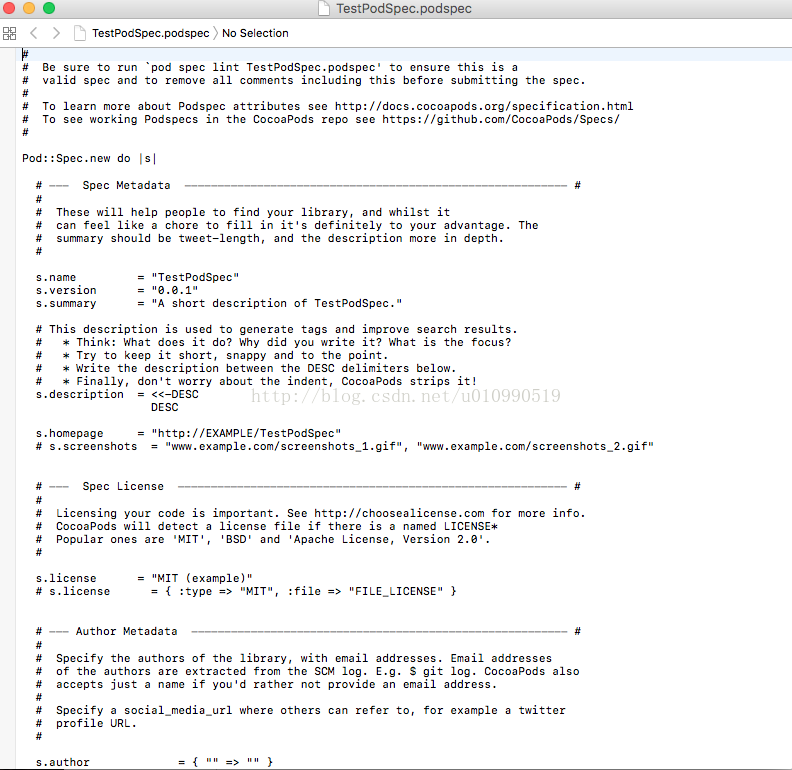Click the s.version value "0.0.1"
This screenshot has width=792, height=770.
(x=175, y=291)
